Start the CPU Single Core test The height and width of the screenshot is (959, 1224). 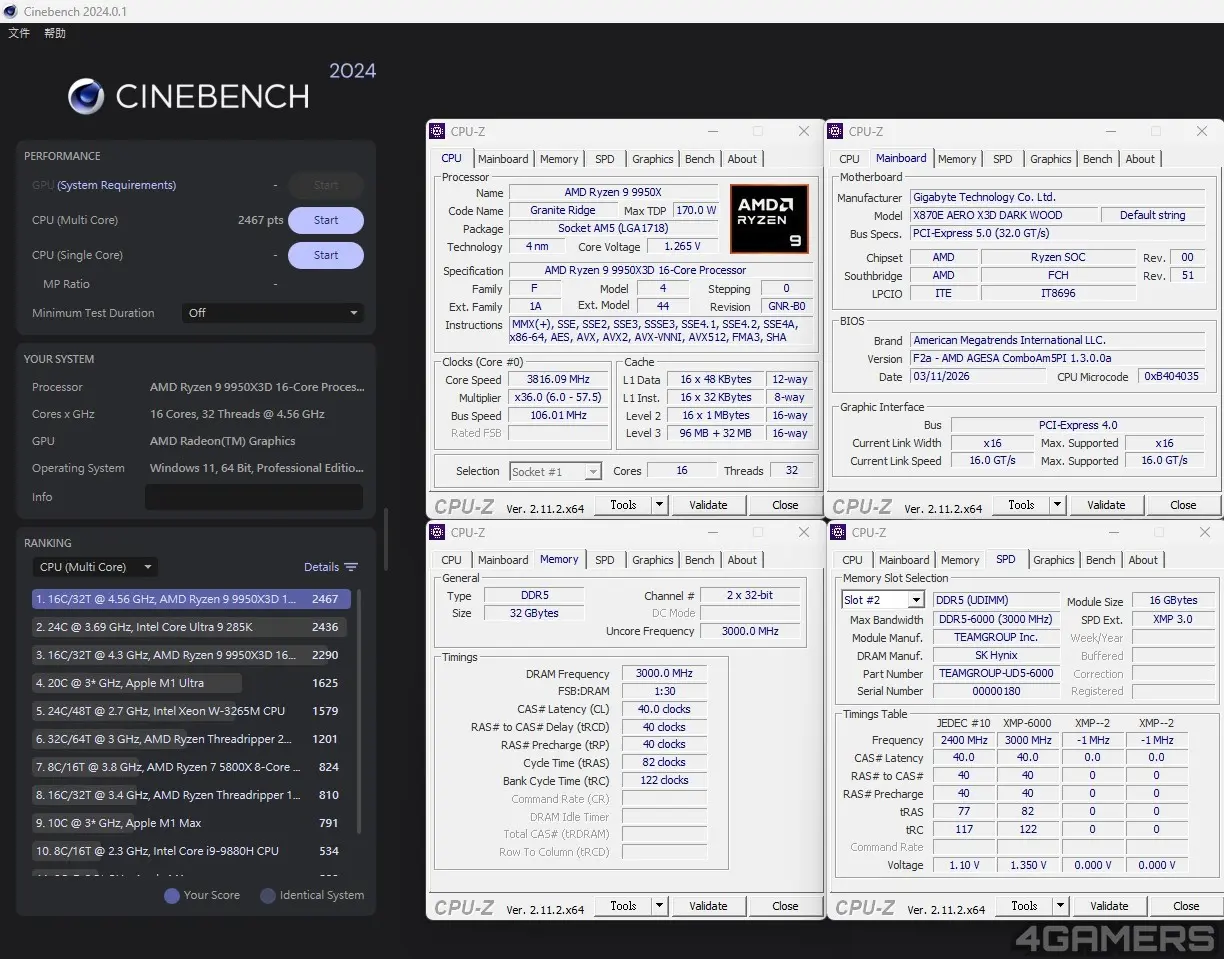[326, 255]
